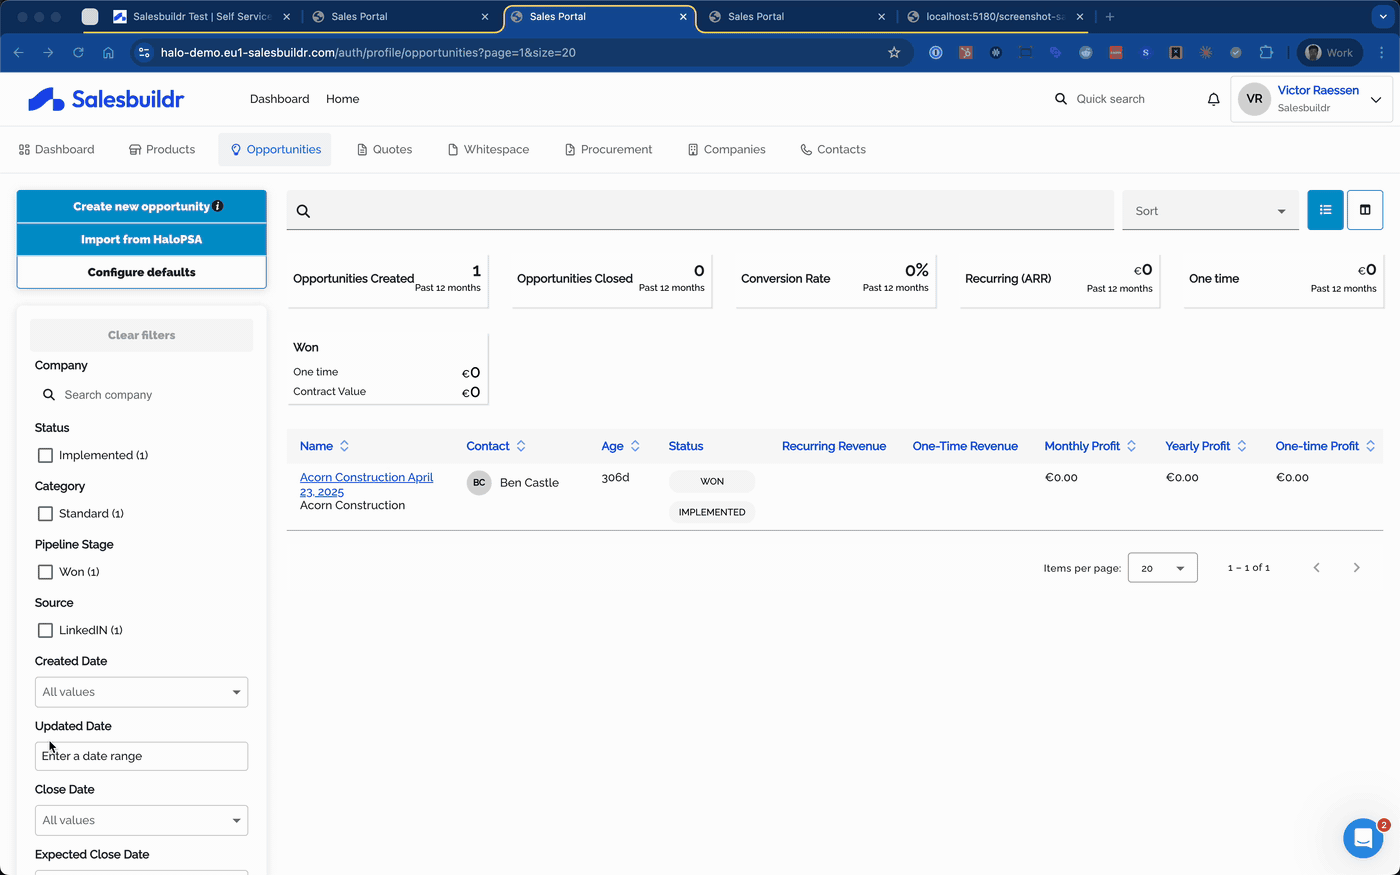Sort by Age column arrows

(635, 446)
